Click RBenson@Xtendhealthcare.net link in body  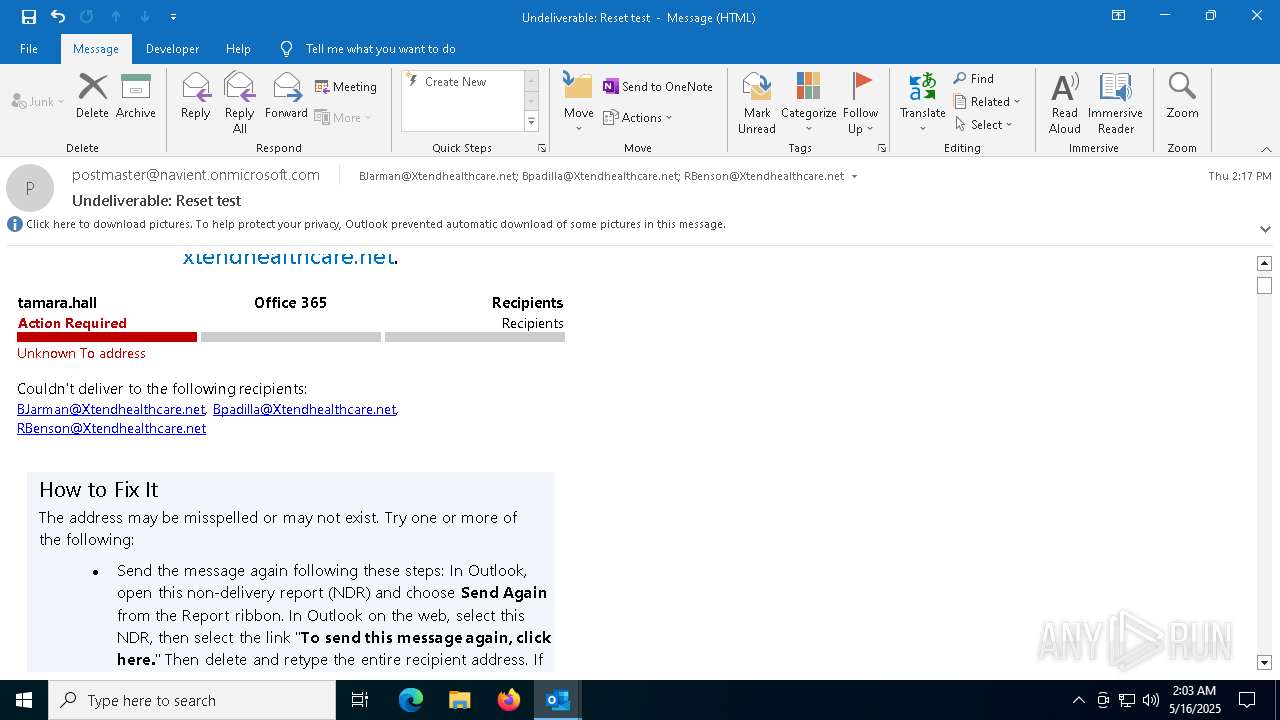[x=111, y=428]
